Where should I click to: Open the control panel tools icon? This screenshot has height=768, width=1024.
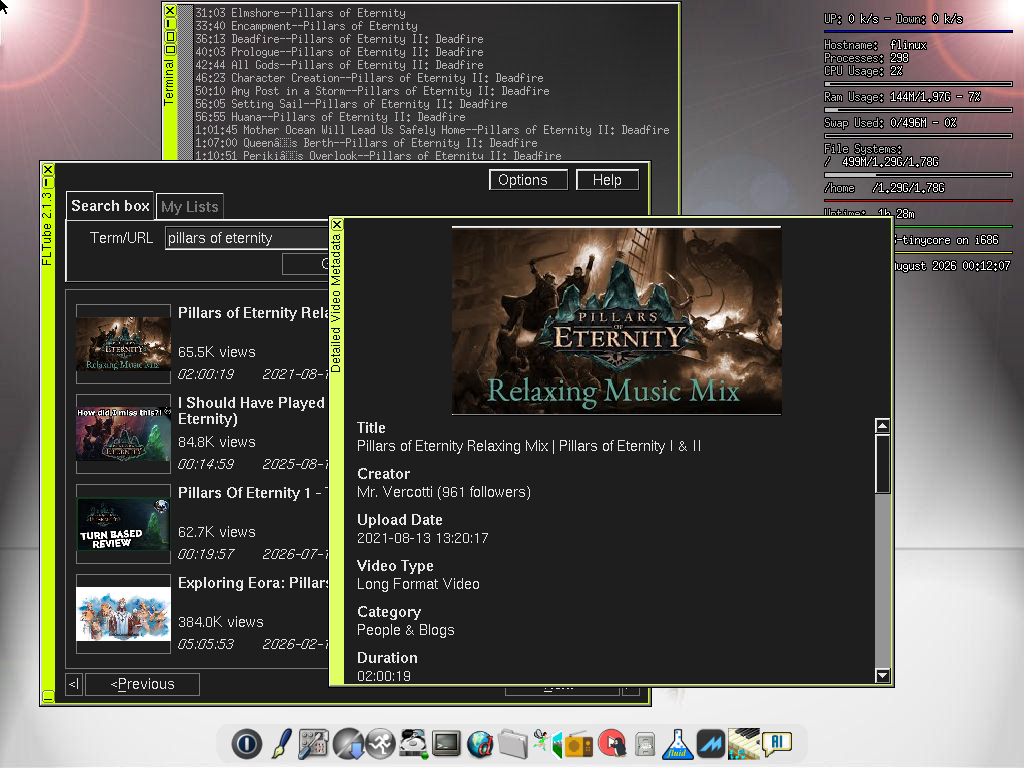(x=313, y=744)
